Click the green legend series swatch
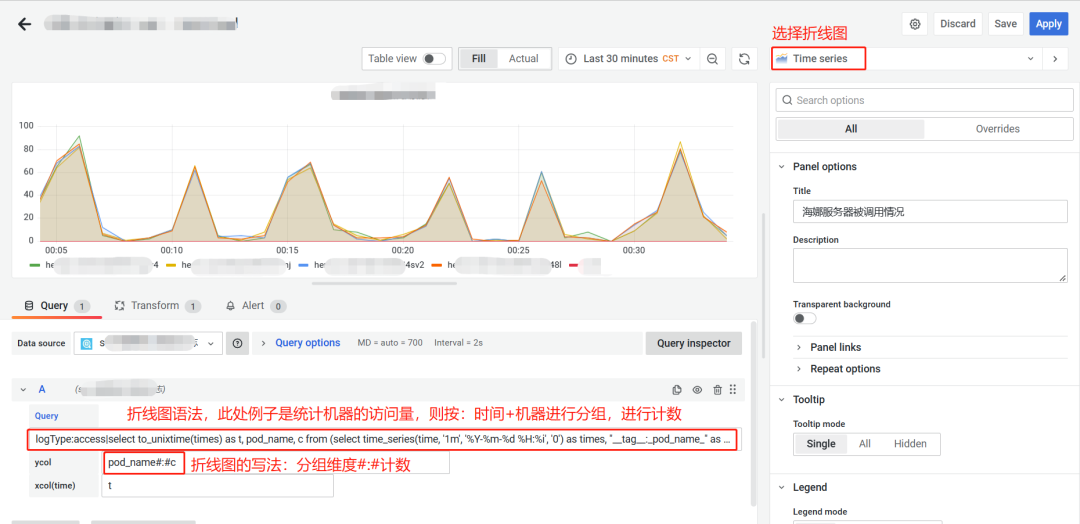Viewport: 1080px width, 524px height. click(35, 264)
